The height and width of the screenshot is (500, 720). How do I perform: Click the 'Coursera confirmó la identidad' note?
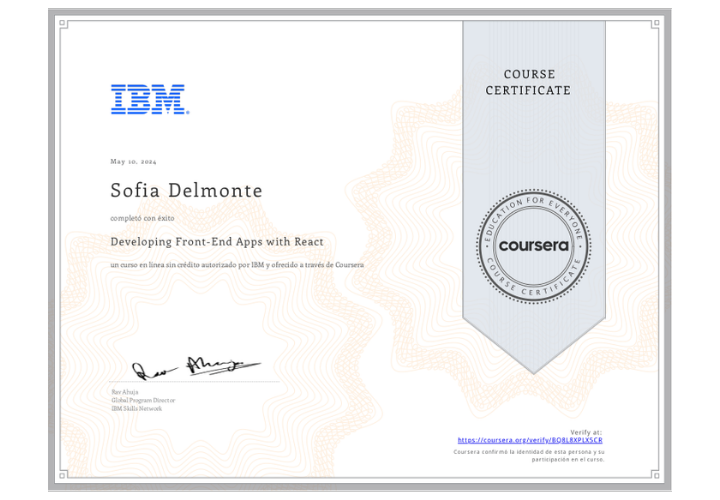529,455
